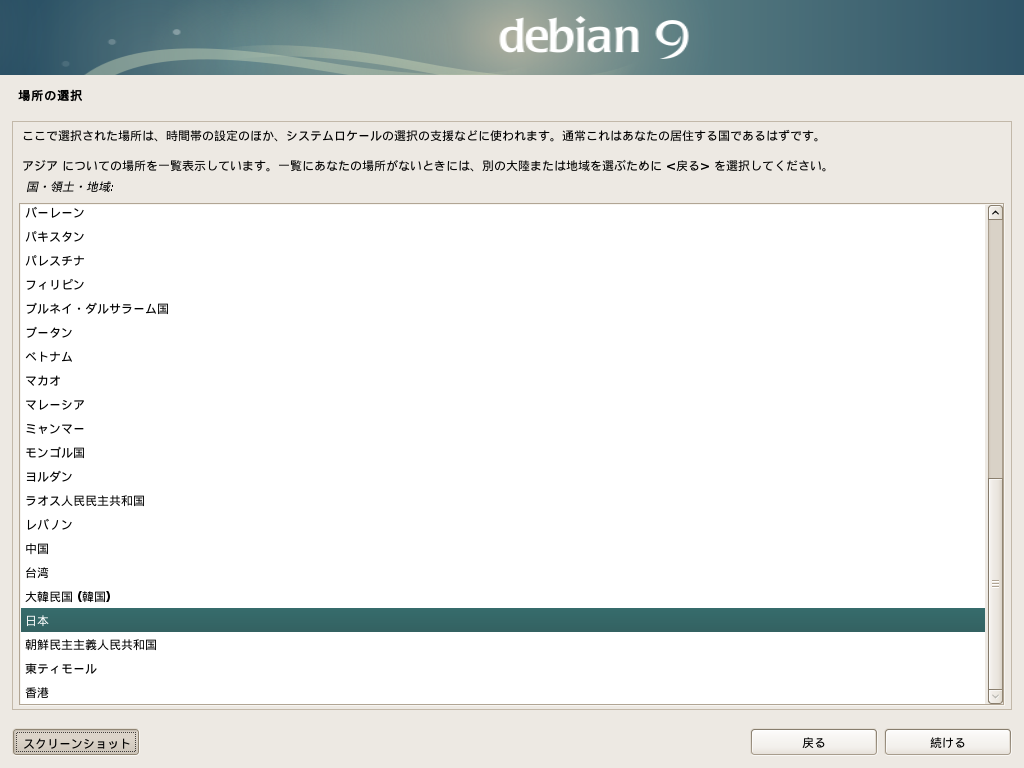
Task: Click the 戻る button
Action: tap(813, 743)
